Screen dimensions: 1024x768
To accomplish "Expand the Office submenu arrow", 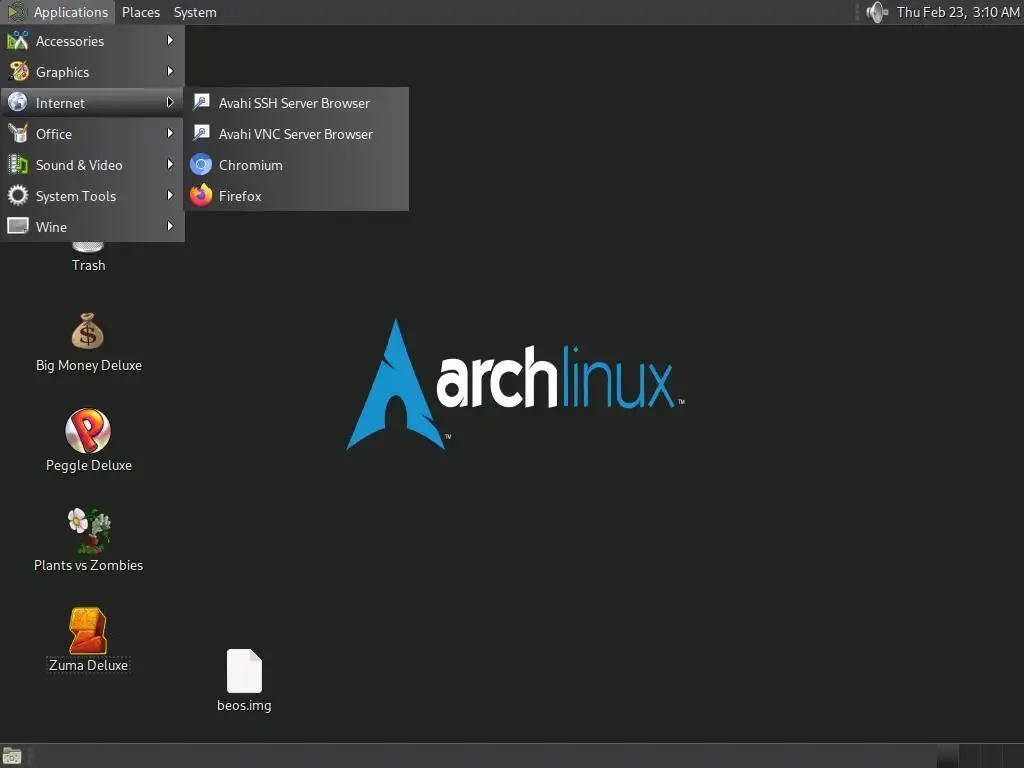I will (170, 133).
